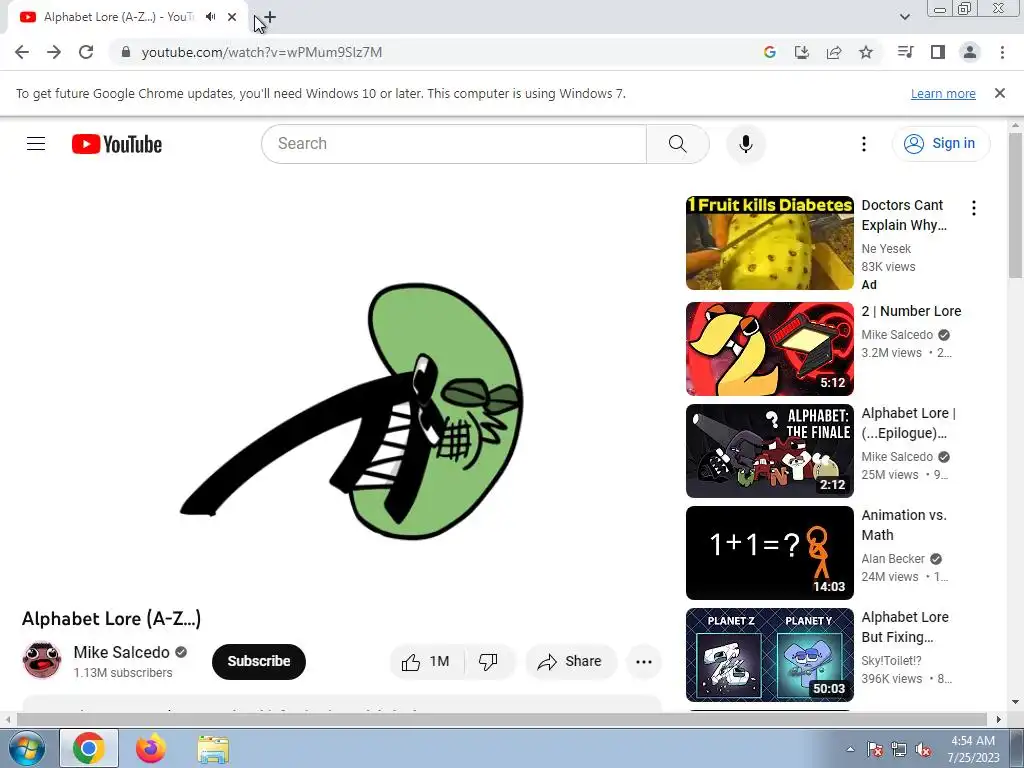This screenshot has height=768, width=1024.
Task: Open the Windows Start button
Action: [26, 748]
